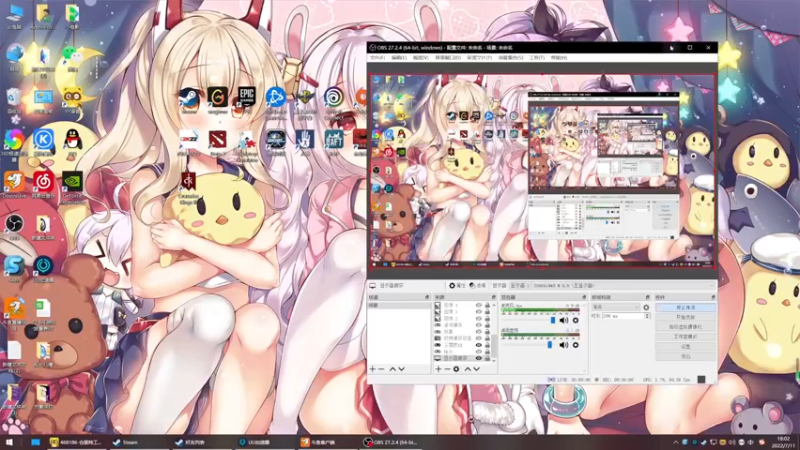Lock the video capture device source
Viewport: 800px width, 450px height.
pos(487,338)
